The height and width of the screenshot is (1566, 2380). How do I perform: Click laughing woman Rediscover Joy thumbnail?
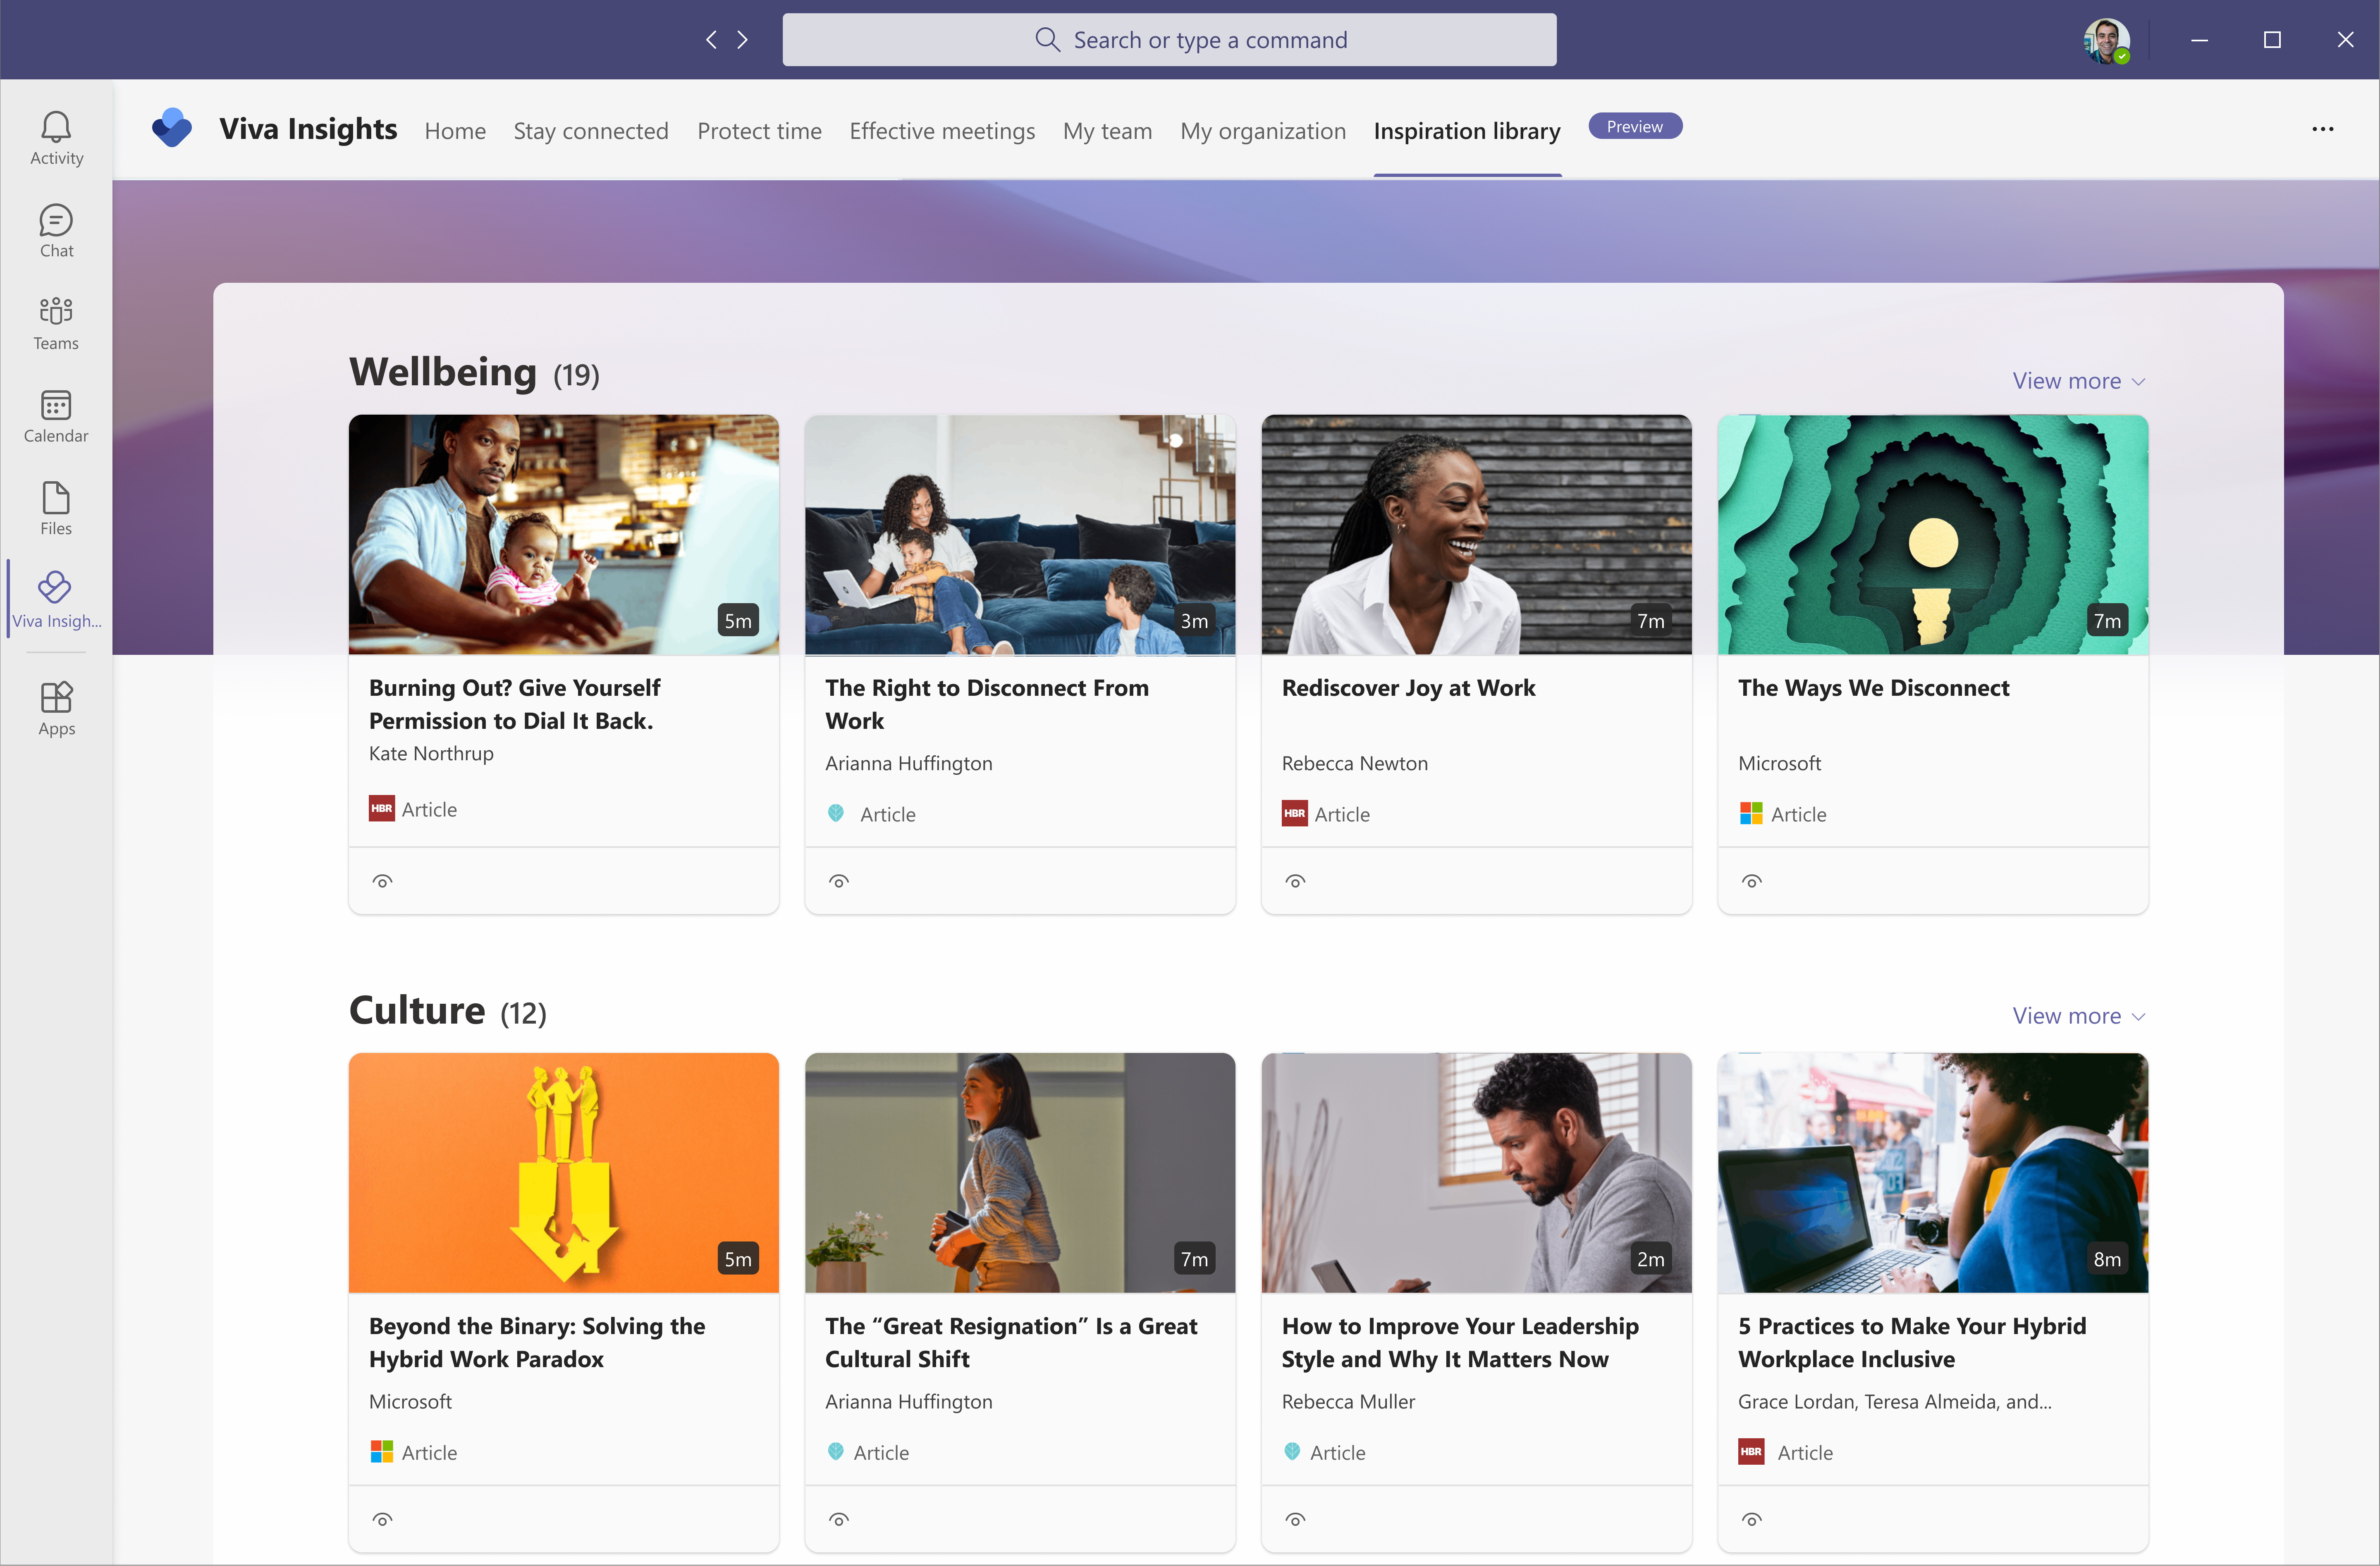tap(1476, 535)
